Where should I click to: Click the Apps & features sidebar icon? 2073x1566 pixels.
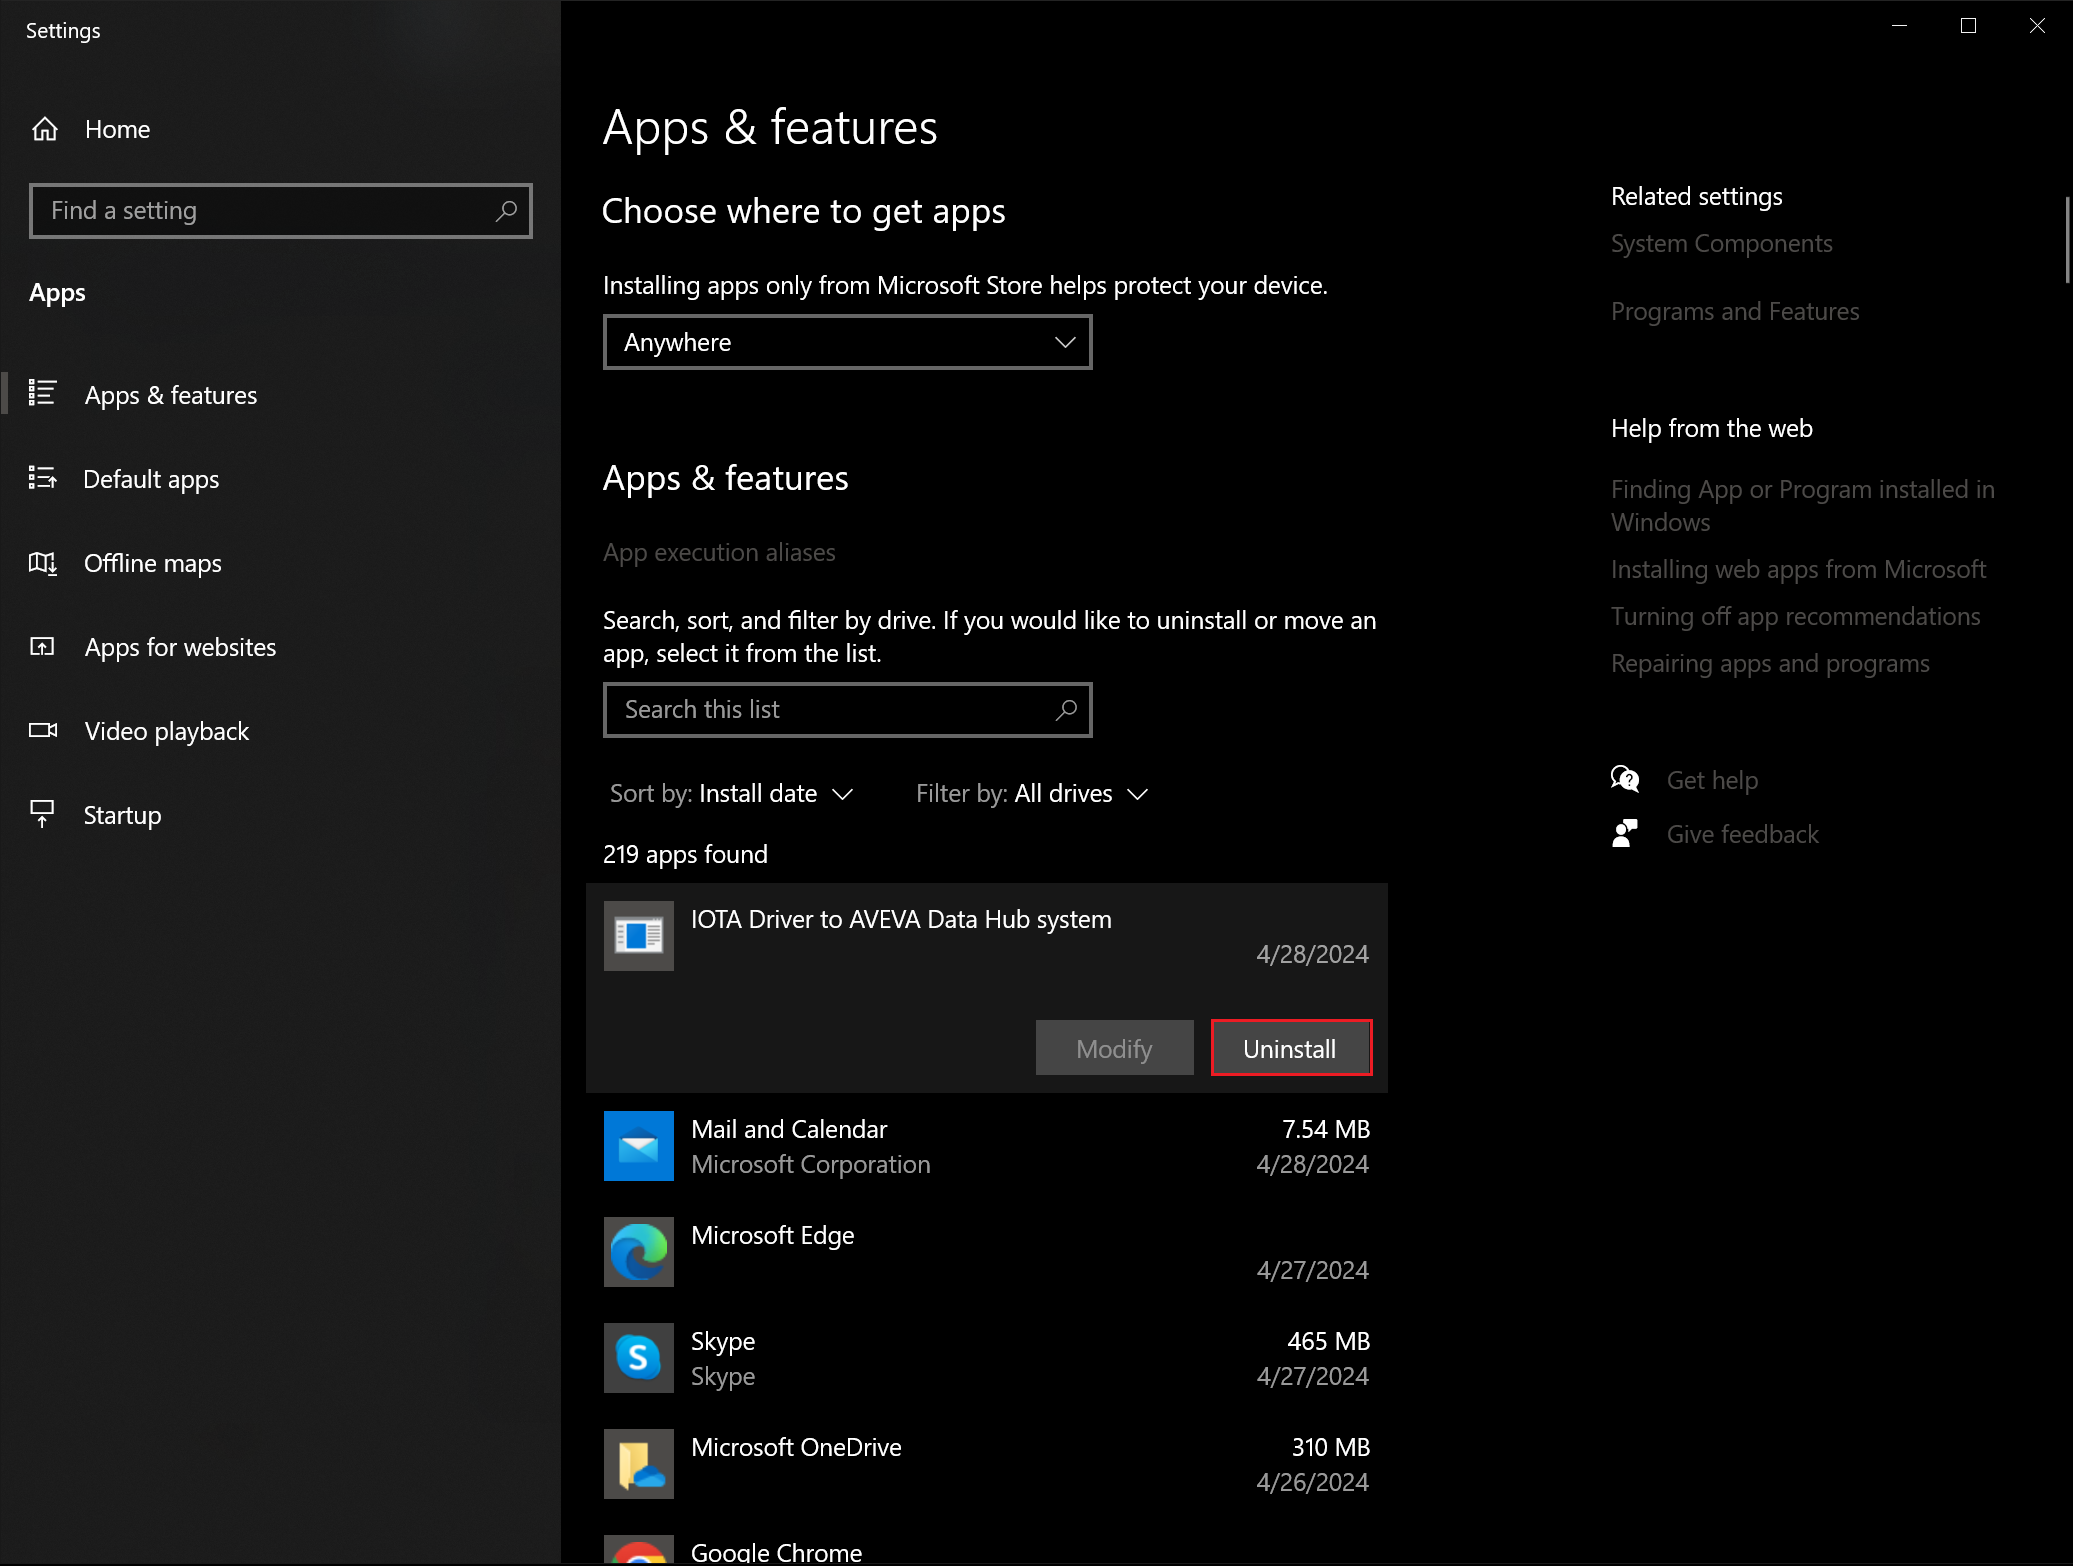pyautogui.click(x=42, y=393)
